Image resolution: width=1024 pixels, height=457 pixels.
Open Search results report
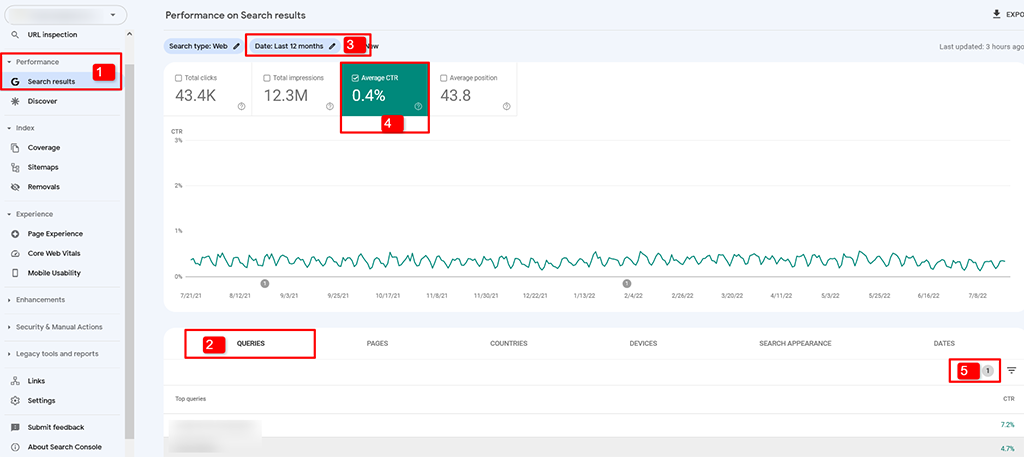coord(51,82)
